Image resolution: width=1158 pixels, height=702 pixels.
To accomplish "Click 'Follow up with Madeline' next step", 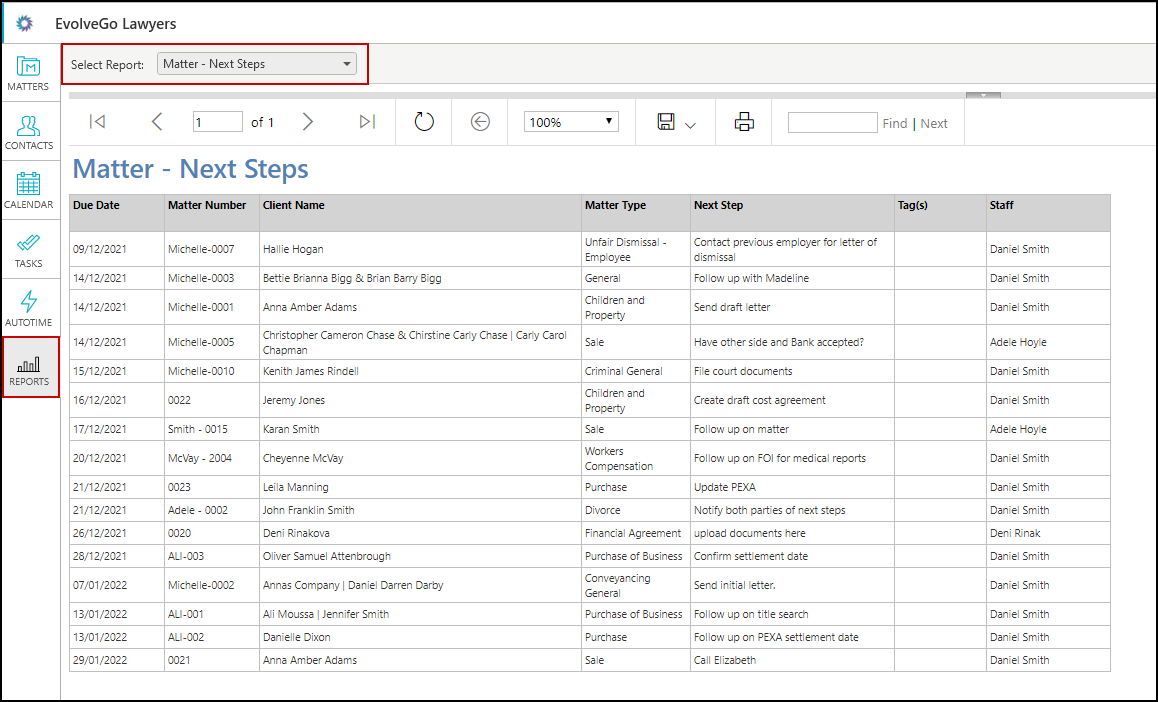I will pos(751,278).
